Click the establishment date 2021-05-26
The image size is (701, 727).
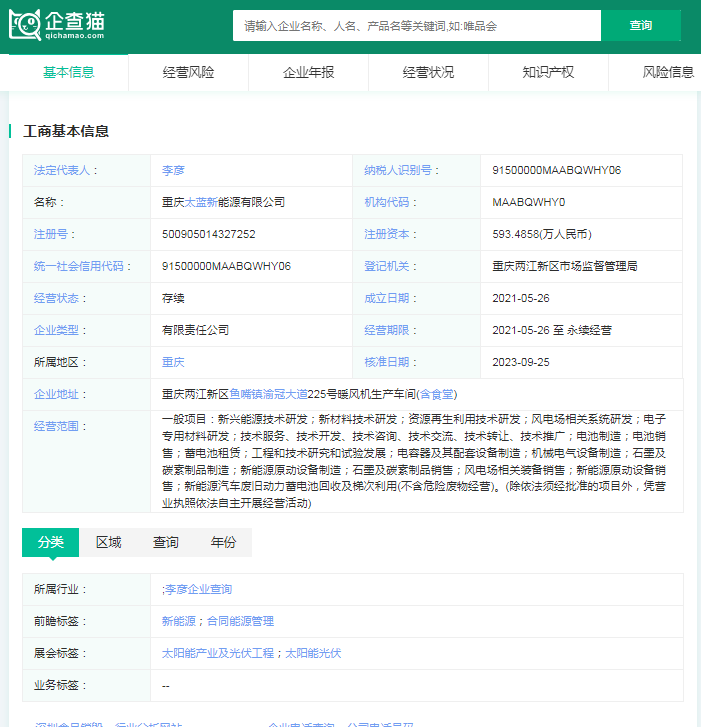point(521,299)
